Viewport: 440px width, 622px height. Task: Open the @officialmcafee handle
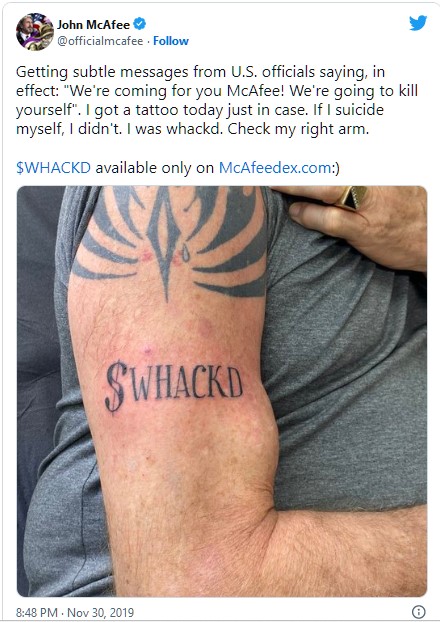click(x=100, y=41)
